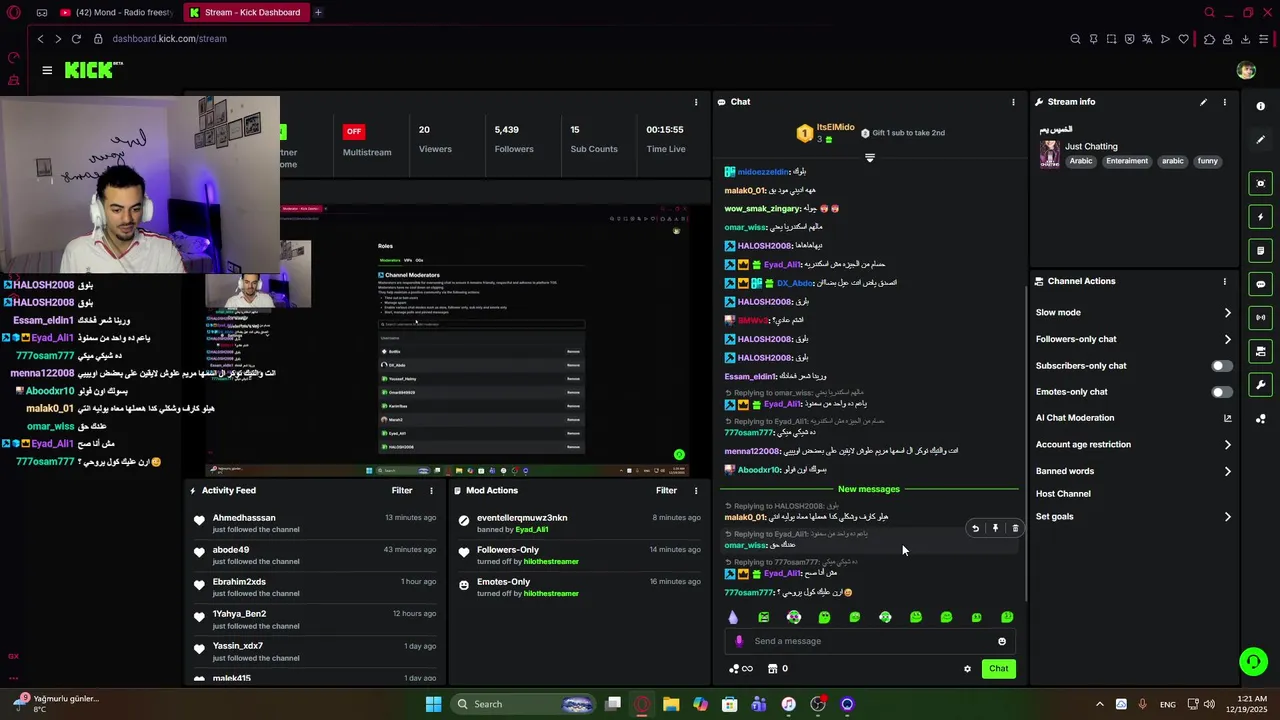Toggle the chat bubble widget icon
This screenshot has height=720, width=1280.
click(1260, 284)
